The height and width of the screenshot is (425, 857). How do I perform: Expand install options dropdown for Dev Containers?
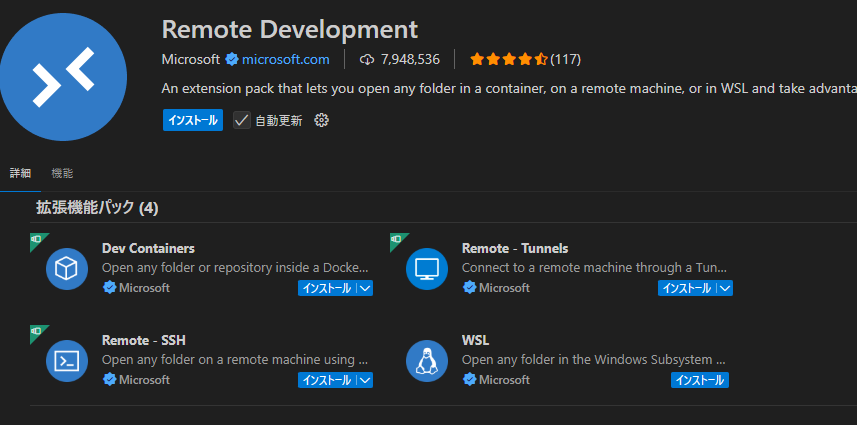[366, 288]
